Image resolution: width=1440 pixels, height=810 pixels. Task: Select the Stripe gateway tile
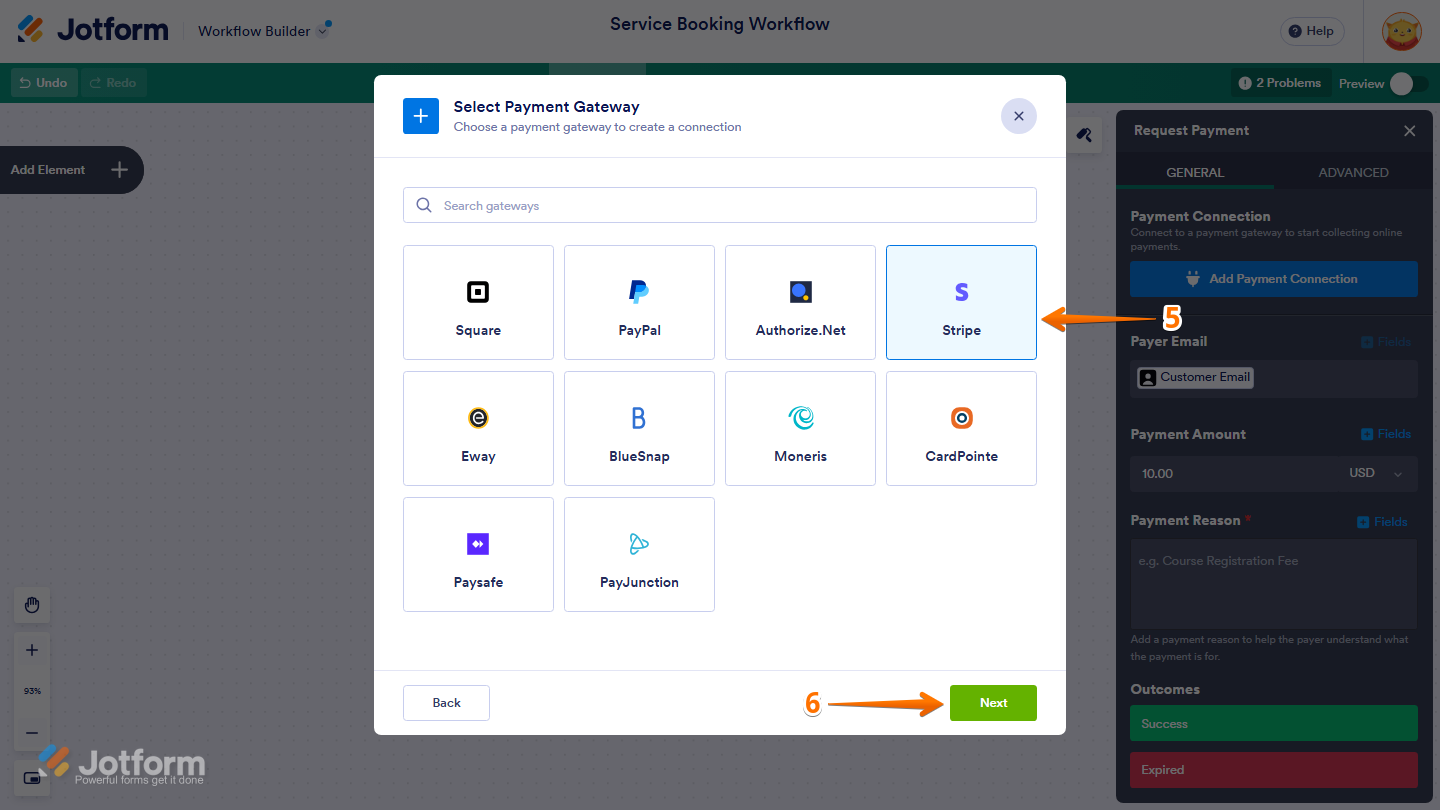[x=961, y=302]
